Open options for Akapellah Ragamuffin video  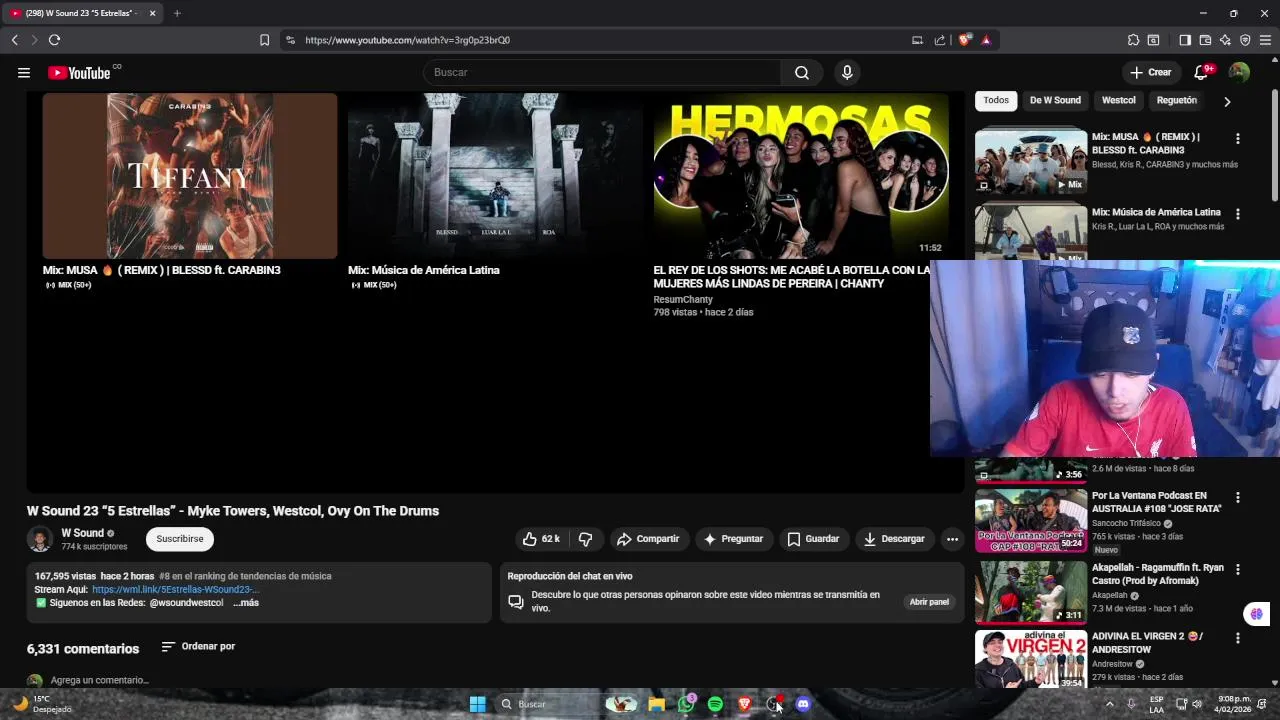(1237, 569)
